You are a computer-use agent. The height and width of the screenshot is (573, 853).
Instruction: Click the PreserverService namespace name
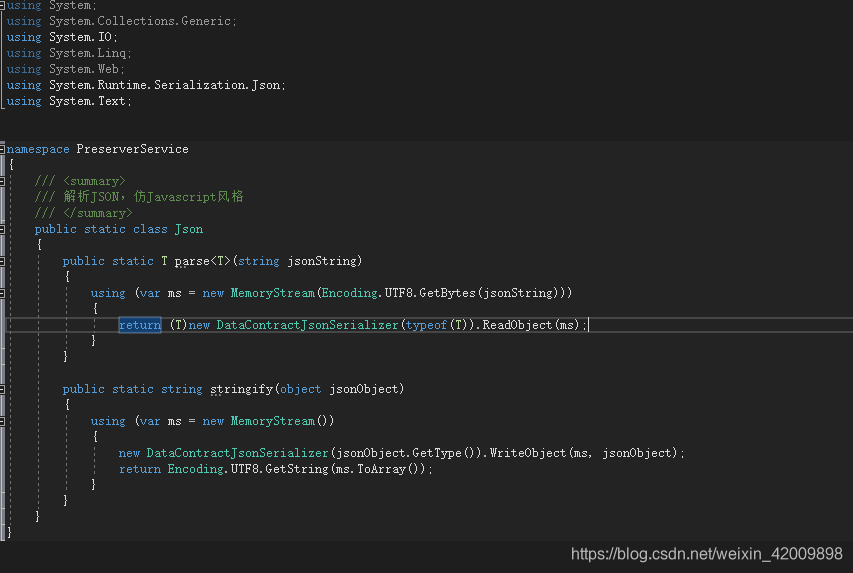coord(132,149)
